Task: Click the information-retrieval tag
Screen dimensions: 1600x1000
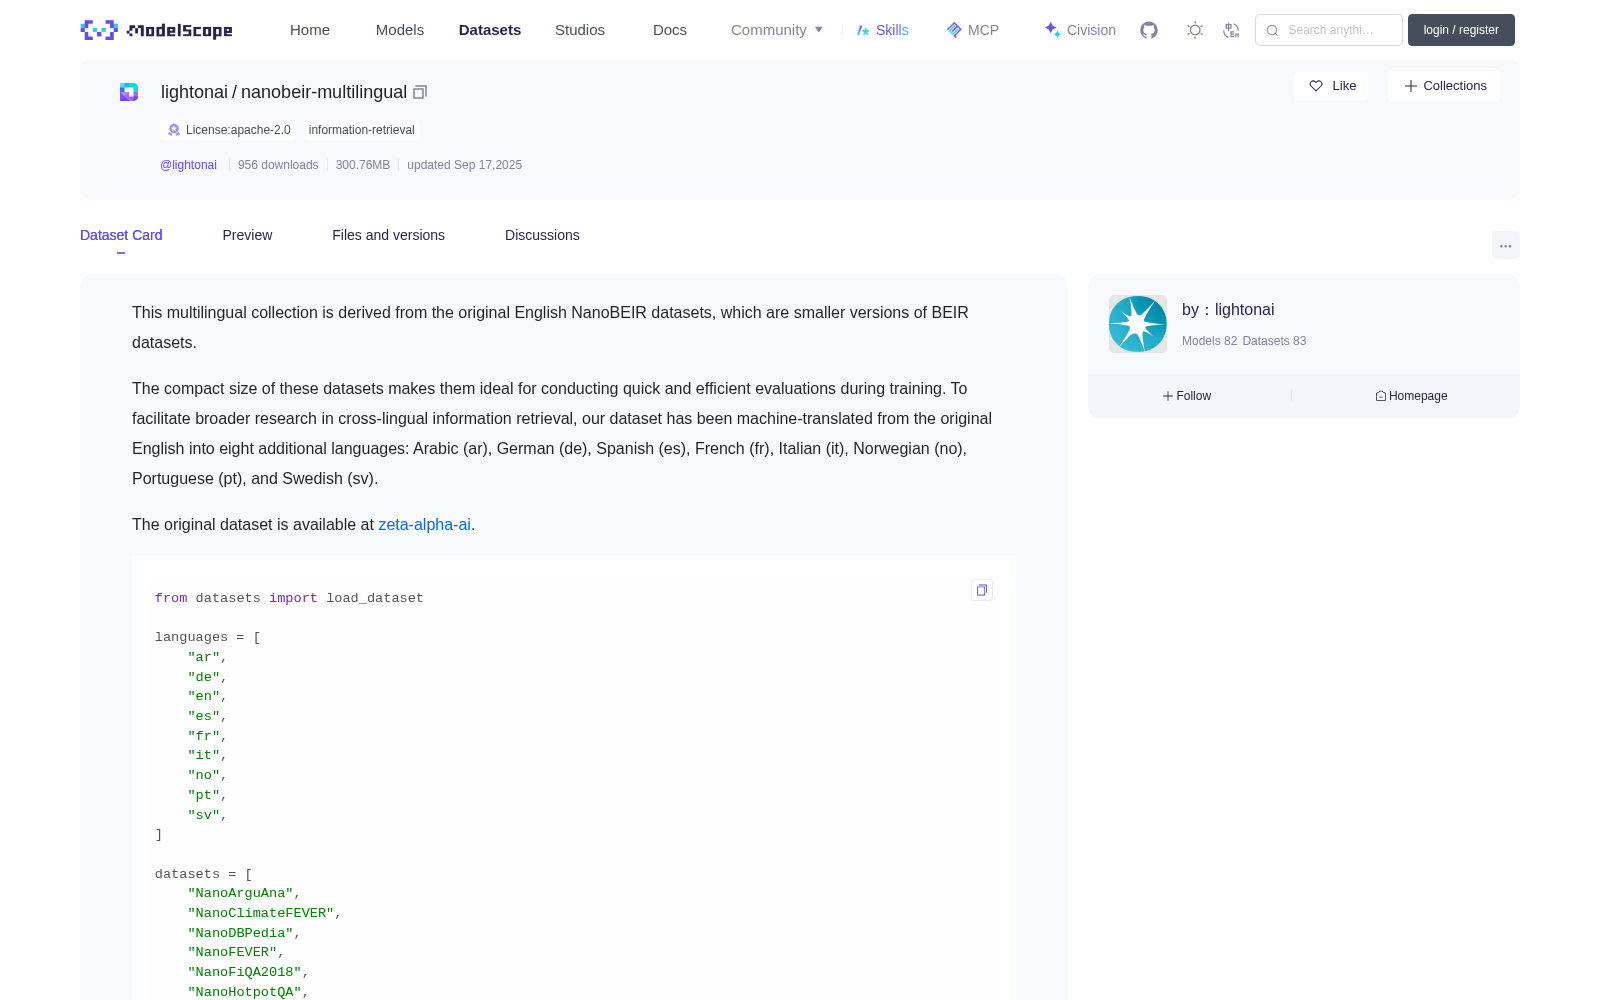Action: [x=361, y=130]
